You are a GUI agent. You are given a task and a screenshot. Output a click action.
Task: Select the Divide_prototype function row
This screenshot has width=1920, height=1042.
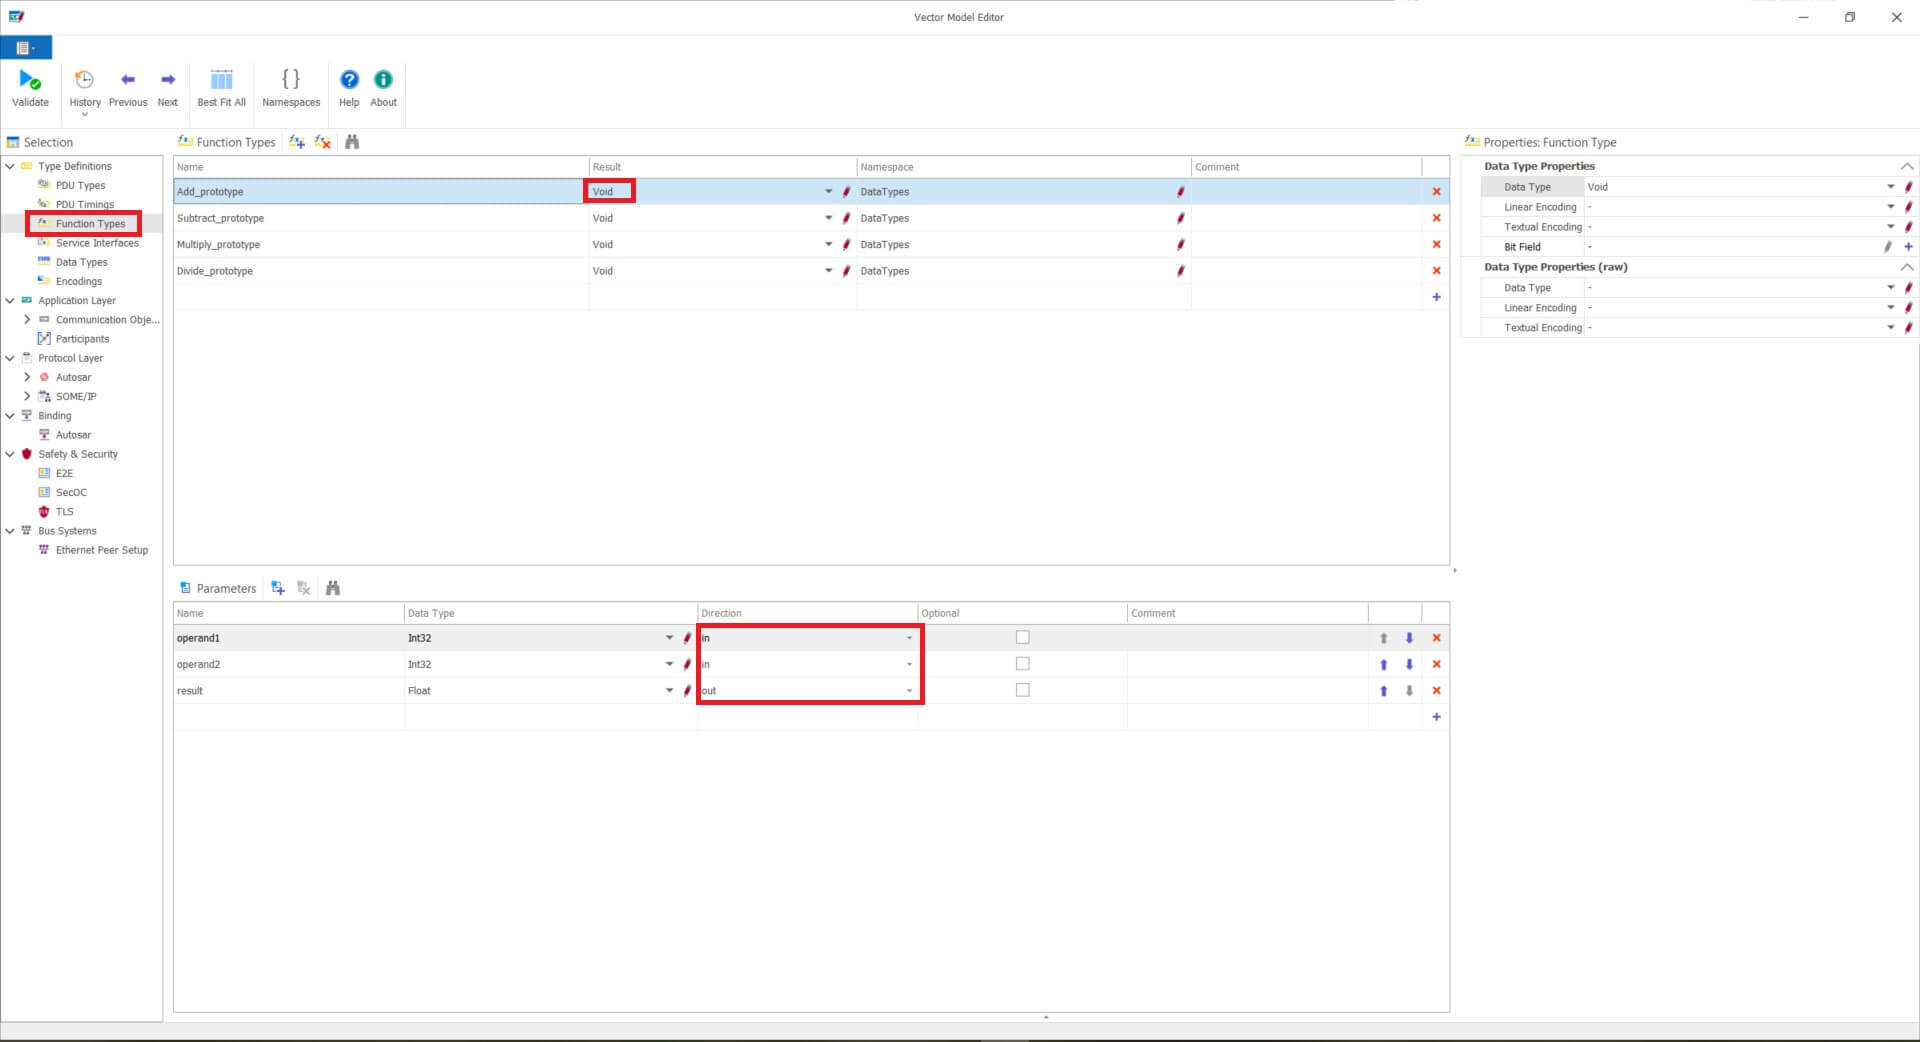click(x=380, y=271)
